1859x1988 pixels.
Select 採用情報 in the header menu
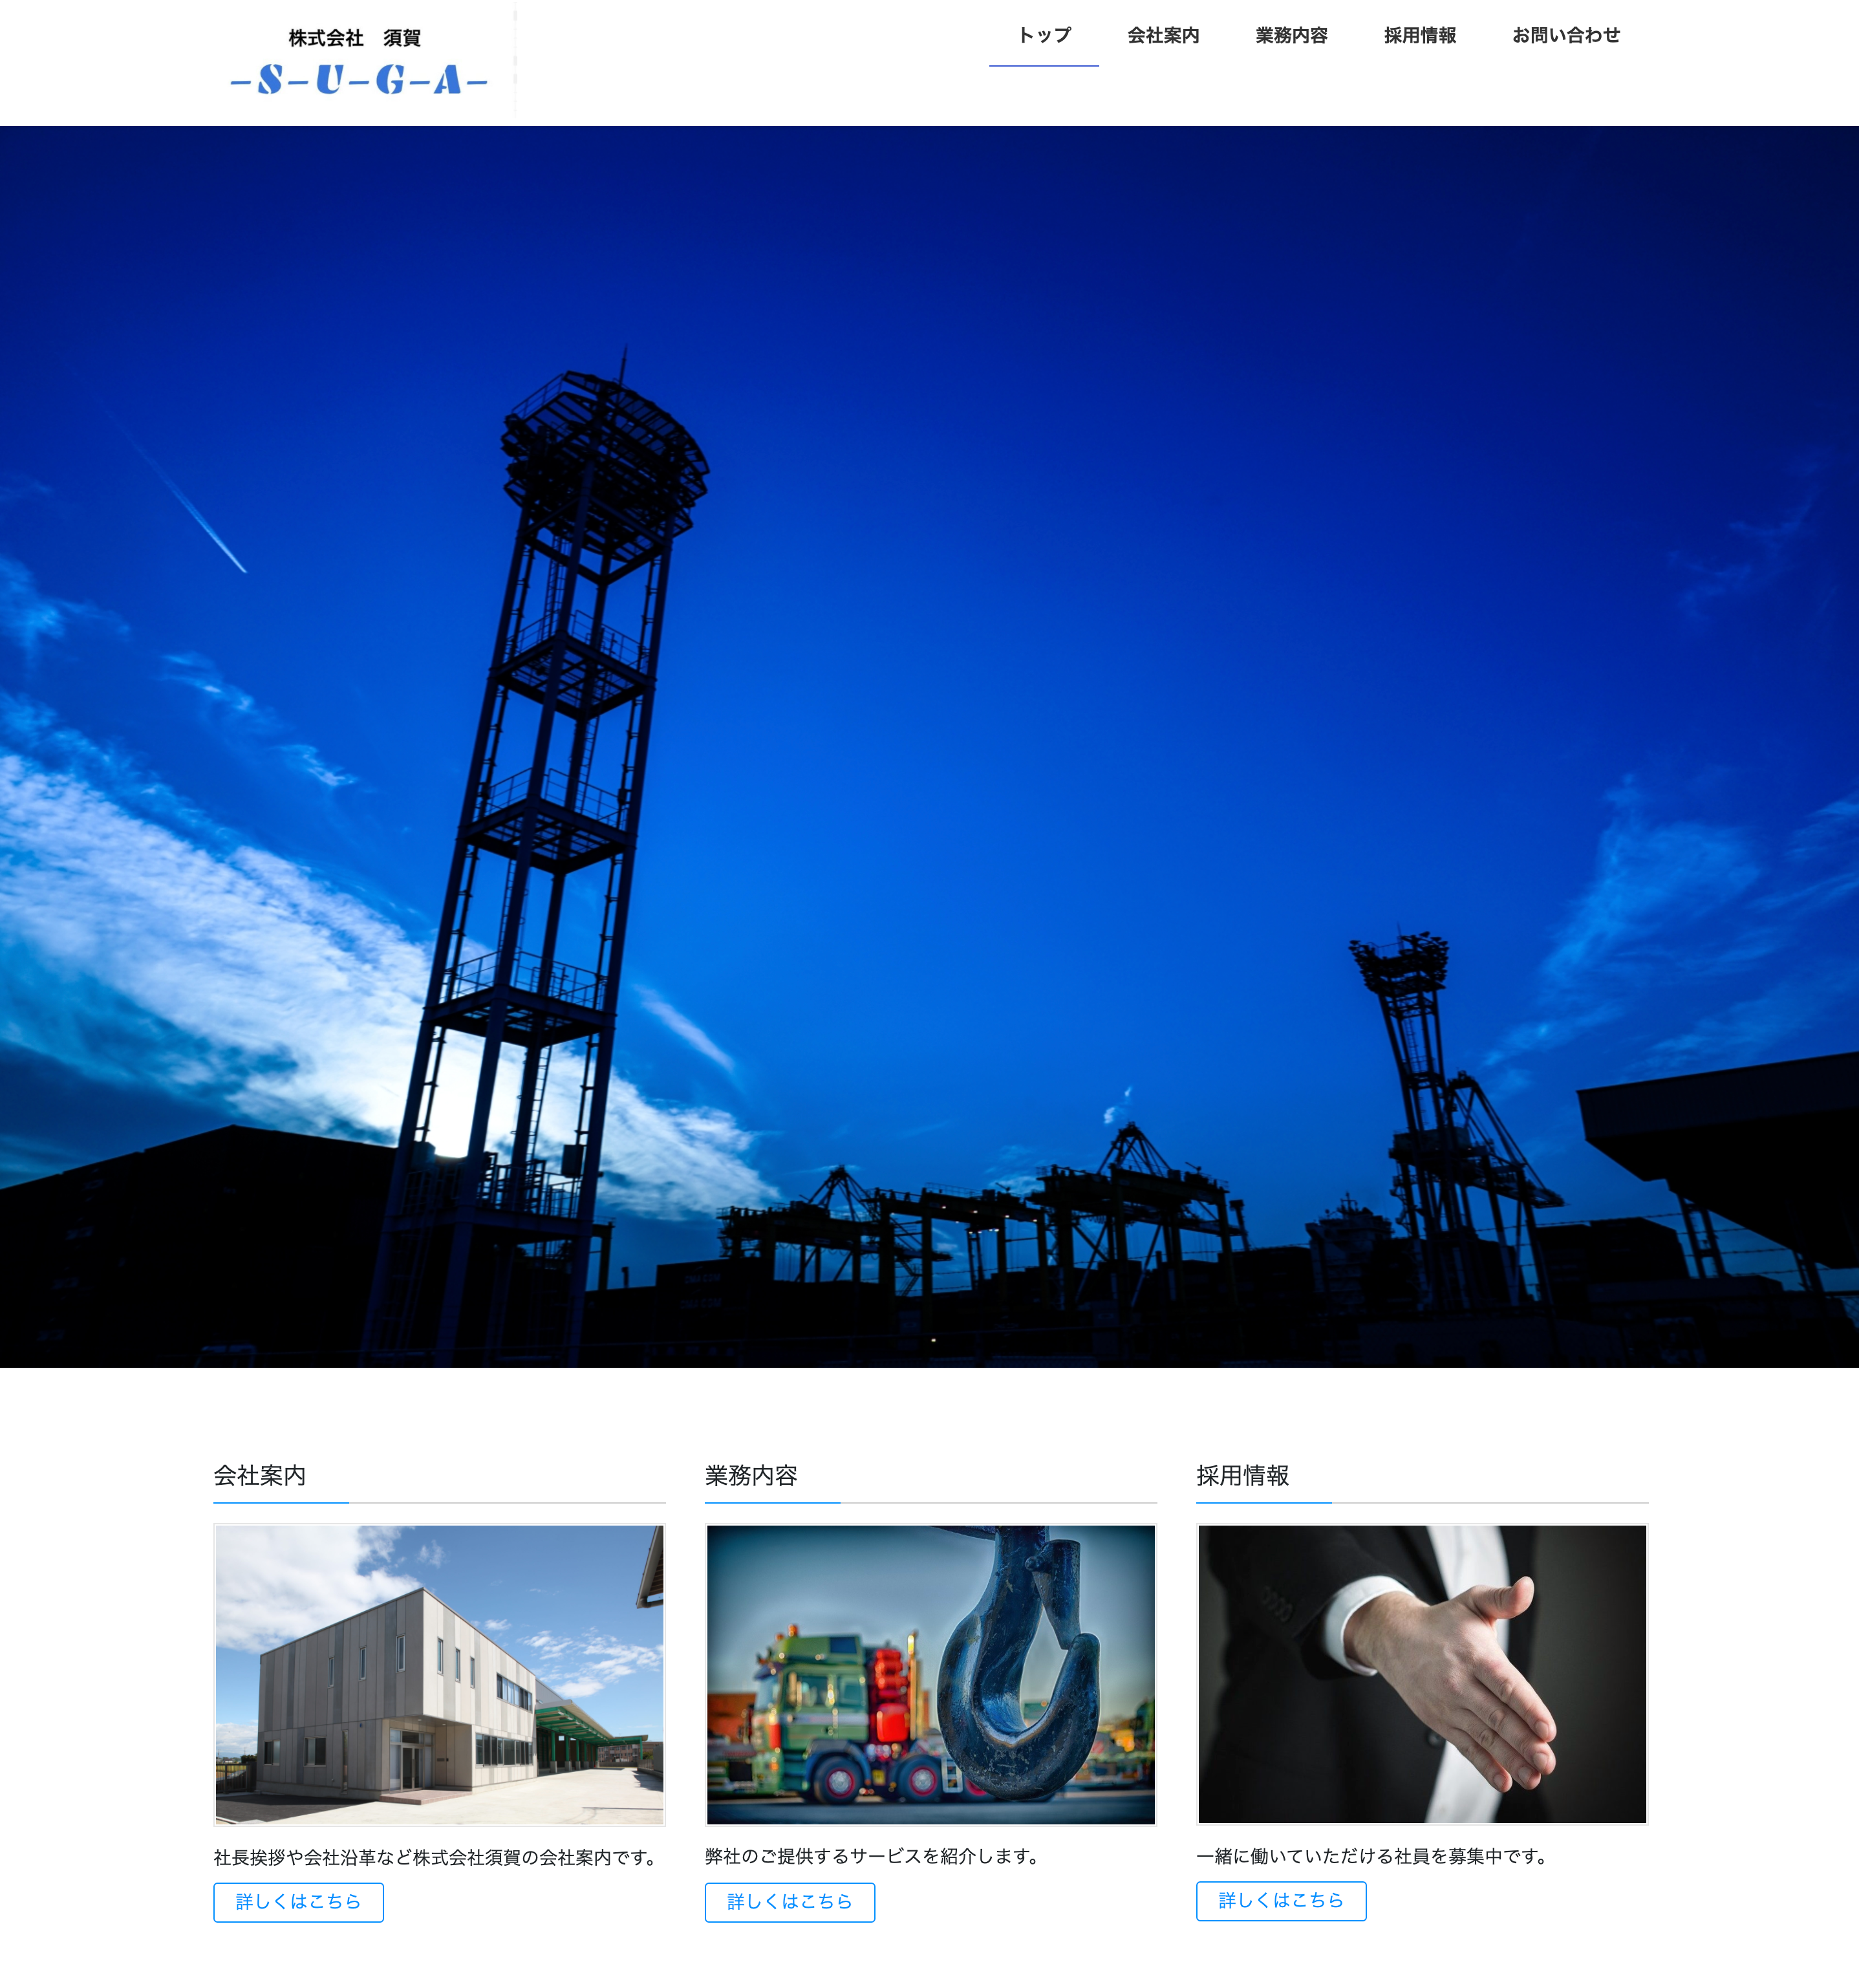[x=1419, y=35]
